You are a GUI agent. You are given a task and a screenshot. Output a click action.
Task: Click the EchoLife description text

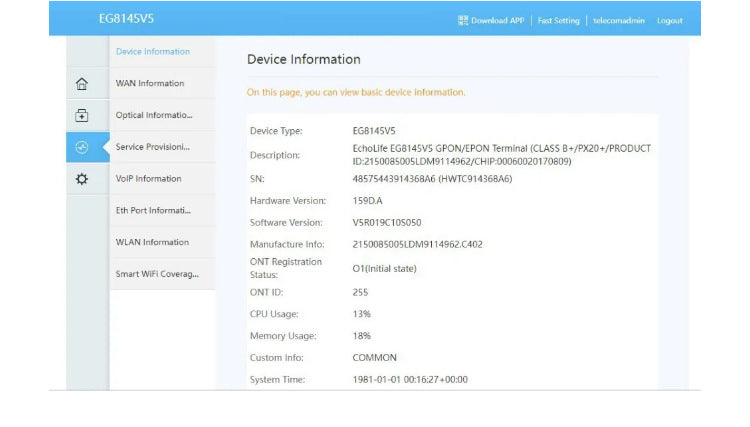(x=502, y=155)
